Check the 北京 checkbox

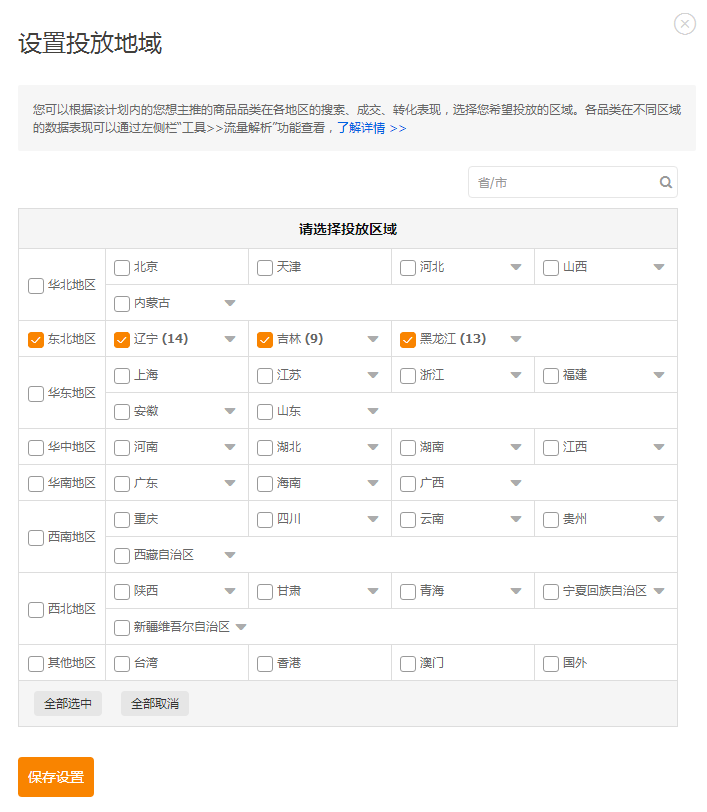point(122,267)
